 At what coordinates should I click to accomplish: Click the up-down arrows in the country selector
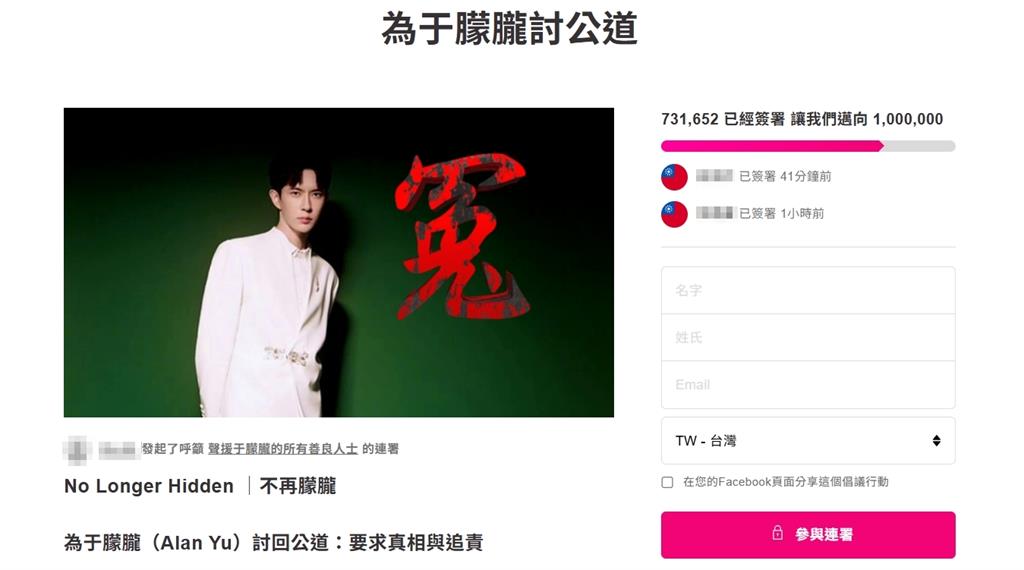[936, 441]
